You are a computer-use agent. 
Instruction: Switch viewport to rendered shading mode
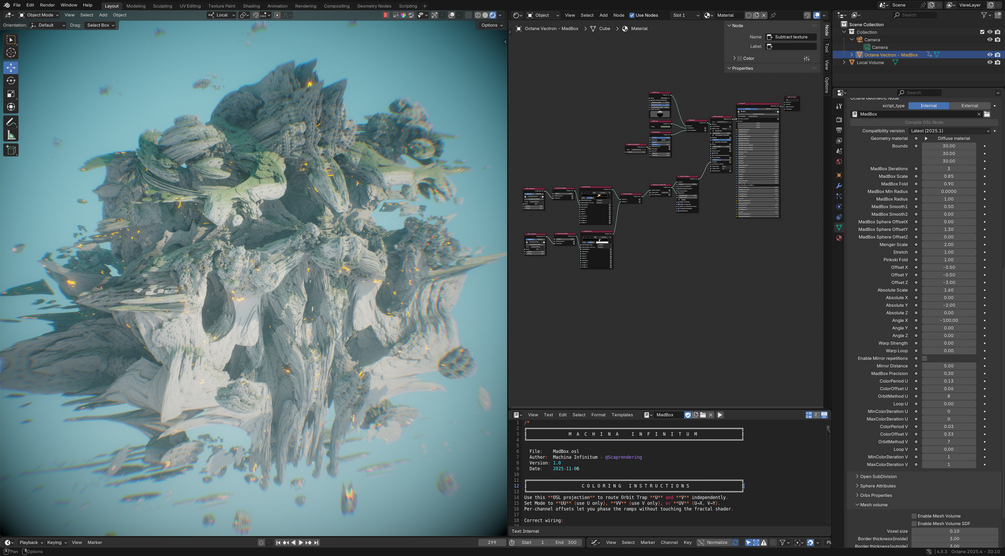(492, 15)
